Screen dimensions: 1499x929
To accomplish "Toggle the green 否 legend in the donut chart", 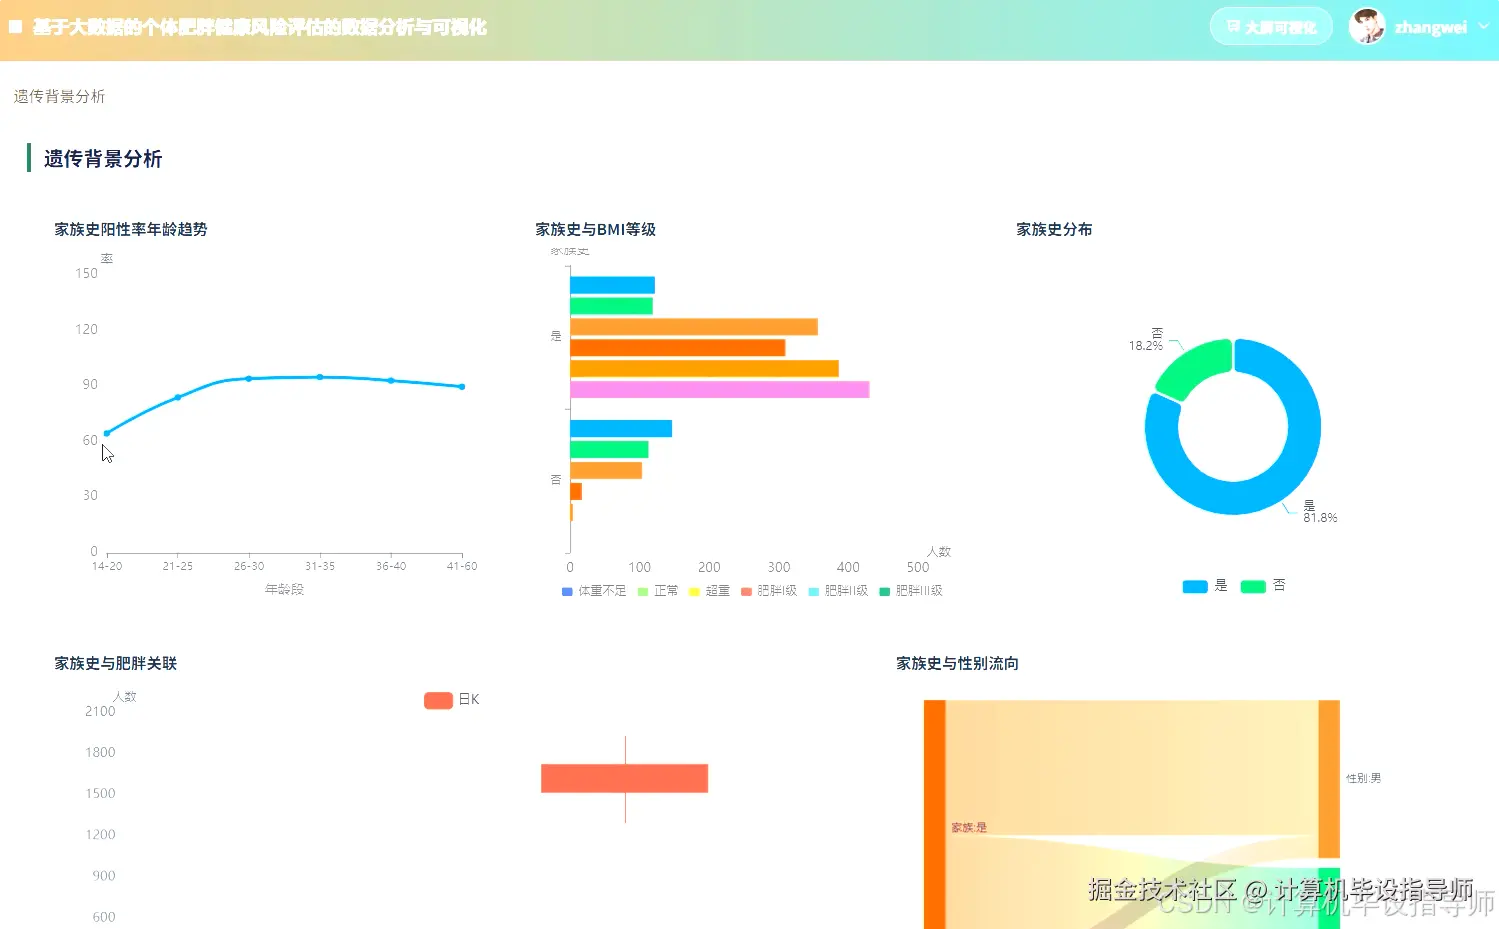I will [1263, 586].
